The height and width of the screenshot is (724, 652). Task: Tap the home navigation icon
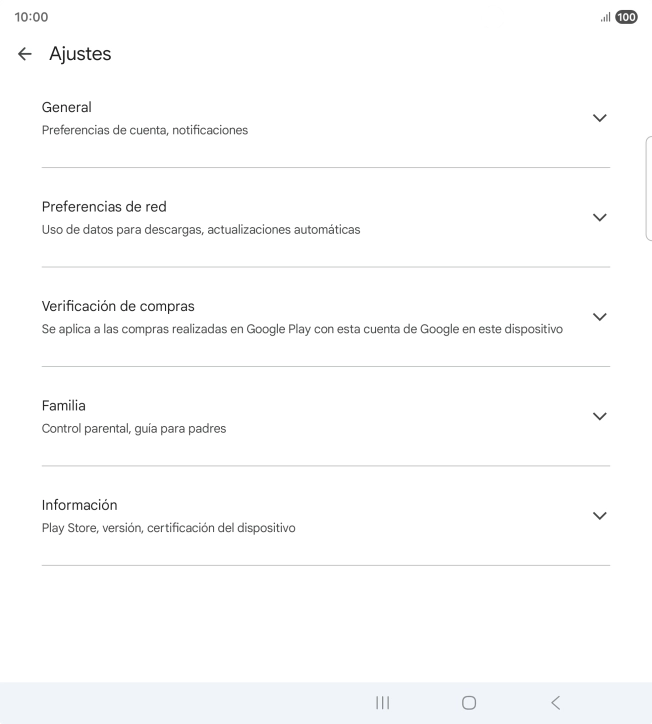[x=469, y=703]
